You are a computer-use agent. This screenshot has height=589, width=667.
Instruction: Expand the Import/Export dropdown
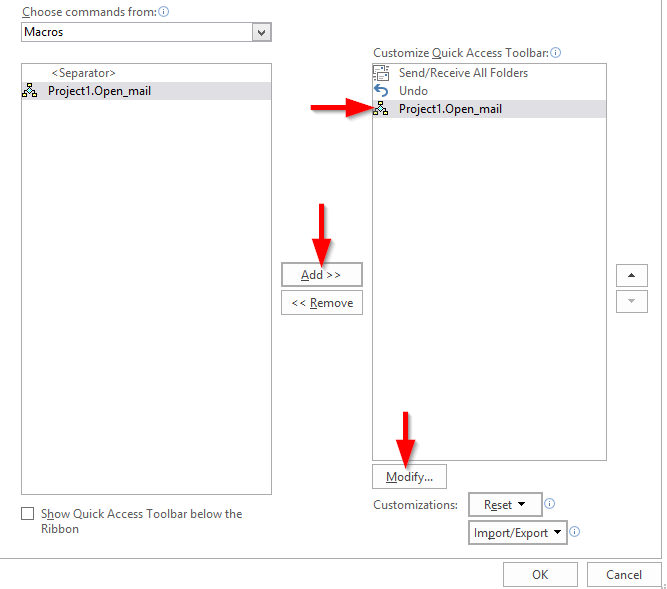pyautogui.click(x=517, y=533)
